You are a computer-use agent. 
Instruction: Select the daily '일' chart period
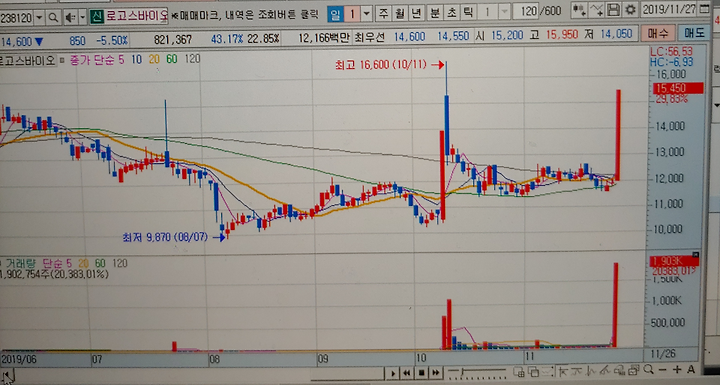click(x=336, y=14)
